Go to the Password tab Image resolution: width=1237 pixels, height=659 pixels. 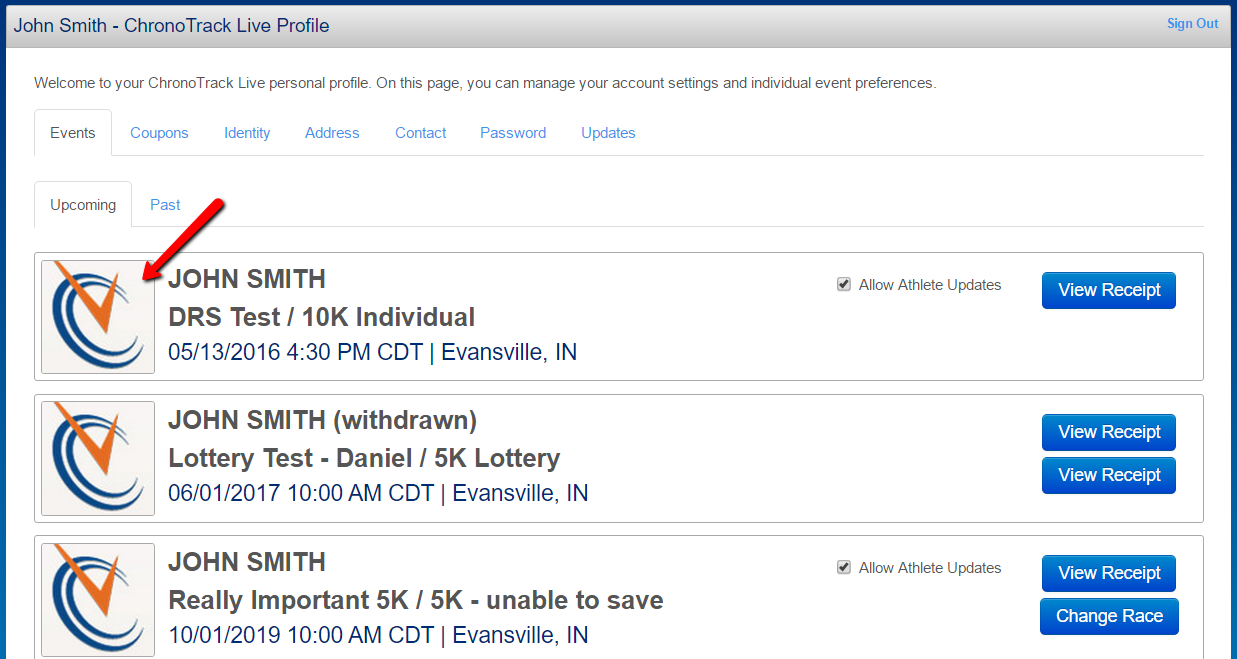point(513,133)
